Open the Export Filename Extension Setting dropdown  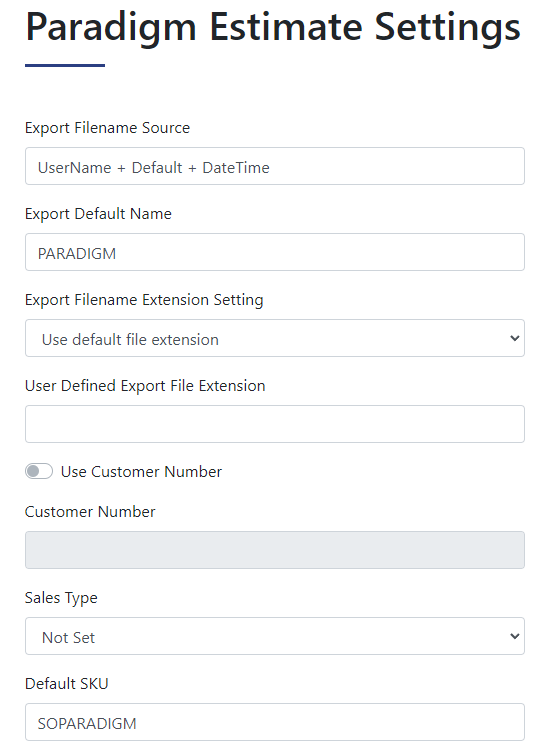pyautogui.click(x=275, y=338)
